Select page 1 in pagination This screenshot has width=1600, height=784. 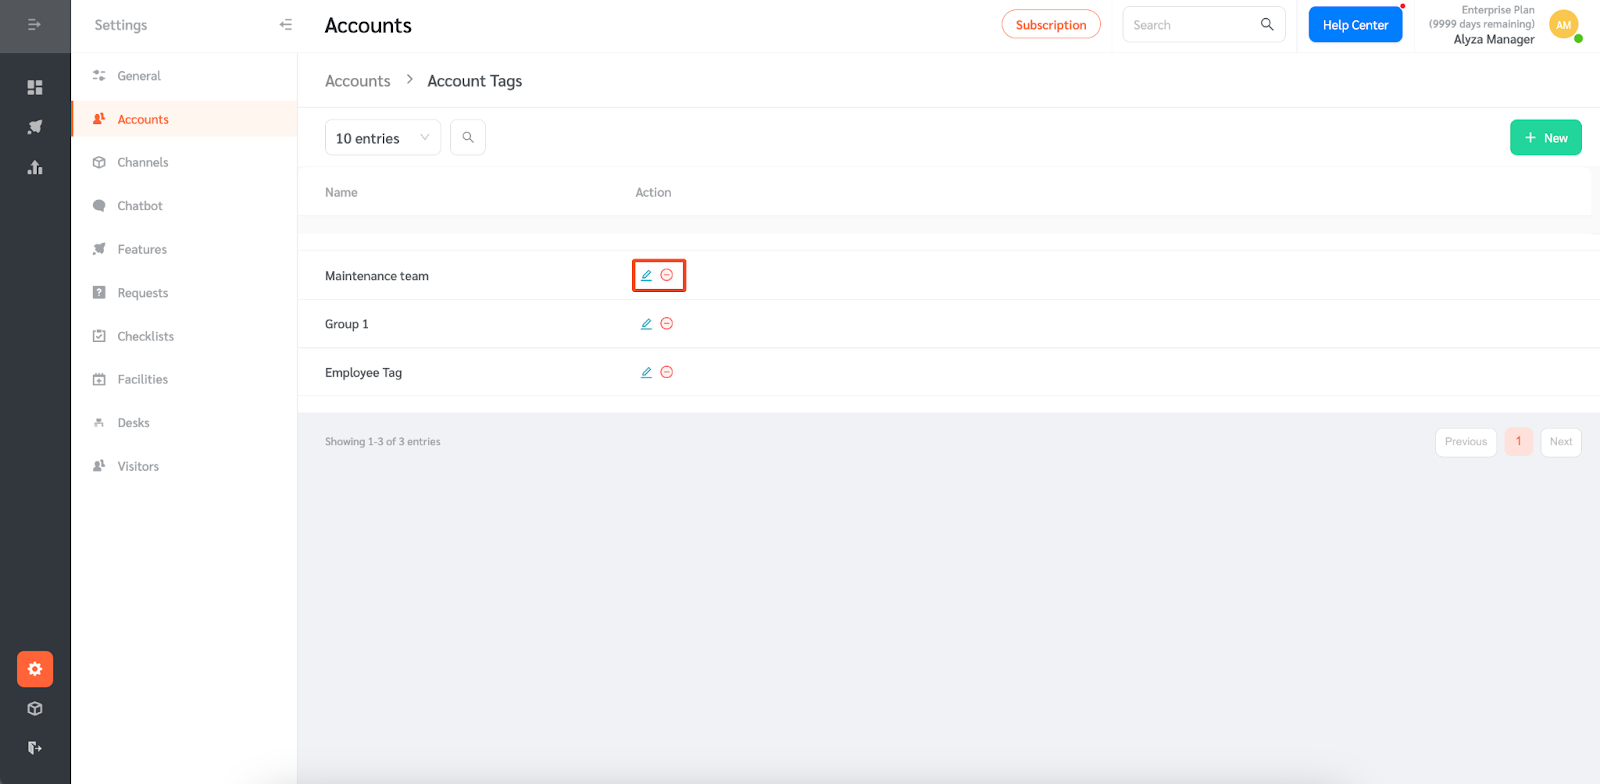coord(1519,442)
